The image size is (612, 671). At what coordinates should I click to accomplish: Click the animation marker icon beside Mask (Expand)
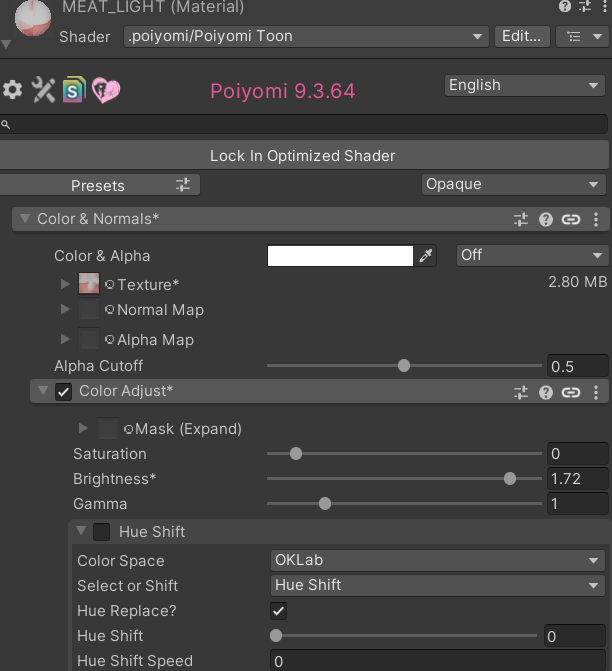click(x=128, y=429)
